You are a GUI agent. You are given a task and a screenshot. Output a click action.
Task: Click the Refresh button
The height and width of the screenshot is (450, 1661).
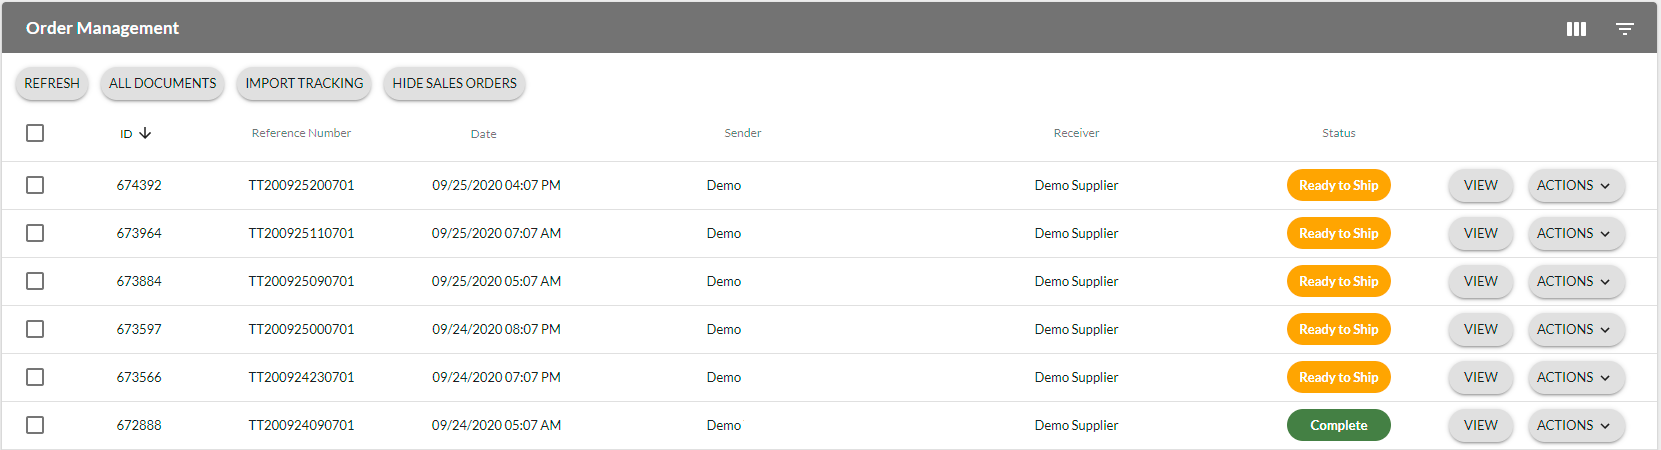pyautogui.click(x=52, y=83)
